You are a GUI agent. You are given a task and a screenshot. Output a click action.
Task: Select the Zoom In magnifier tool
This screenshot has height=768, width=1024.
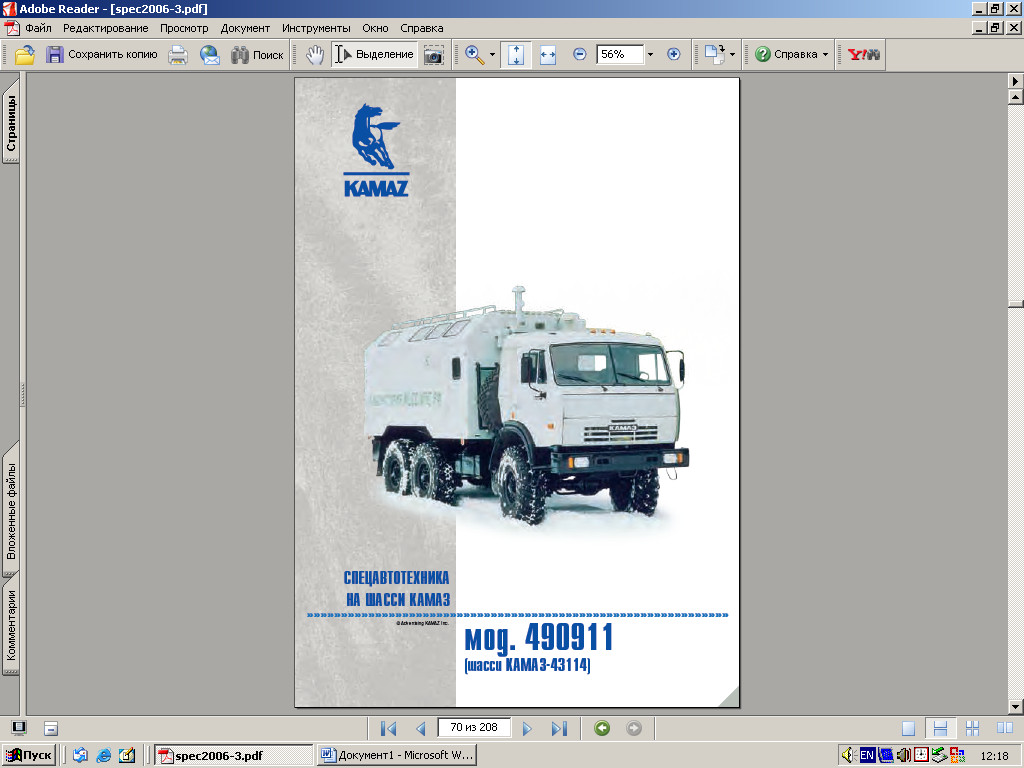pyautogui.click(x=475, y=55)
